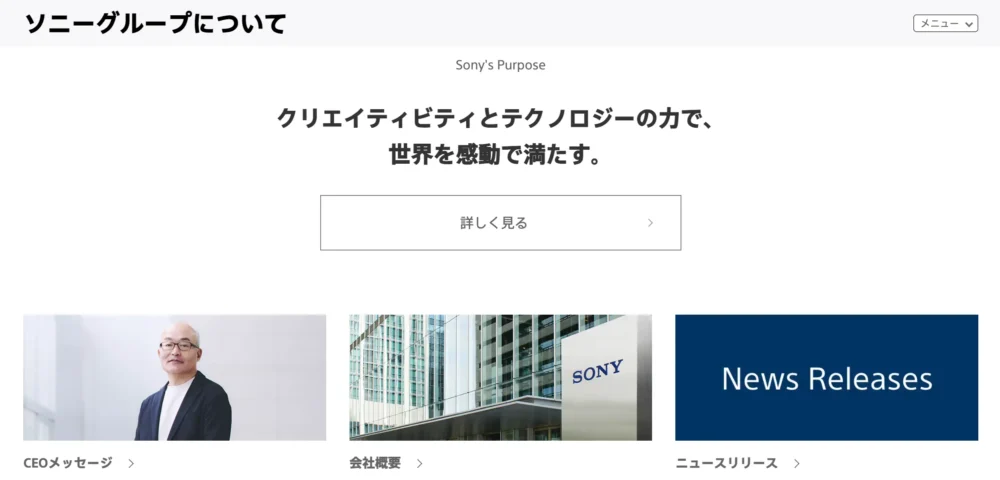This screenshot has width=1000, height=480.
Task: Open the CEO portrait thumbnail
Action: (174, 377)
